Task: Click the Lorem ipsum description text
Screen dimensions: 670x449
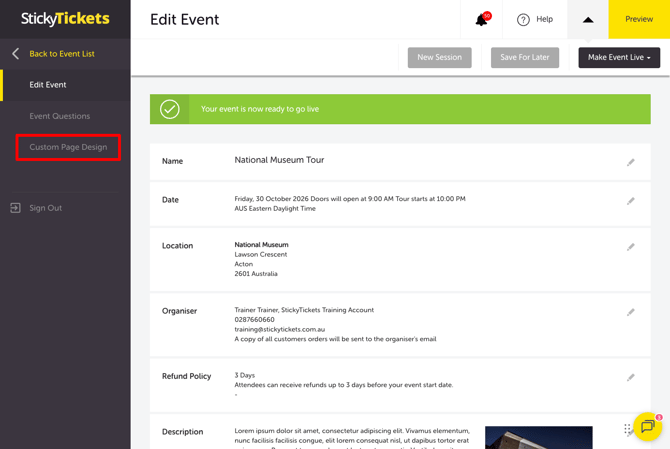Action: 352,440
